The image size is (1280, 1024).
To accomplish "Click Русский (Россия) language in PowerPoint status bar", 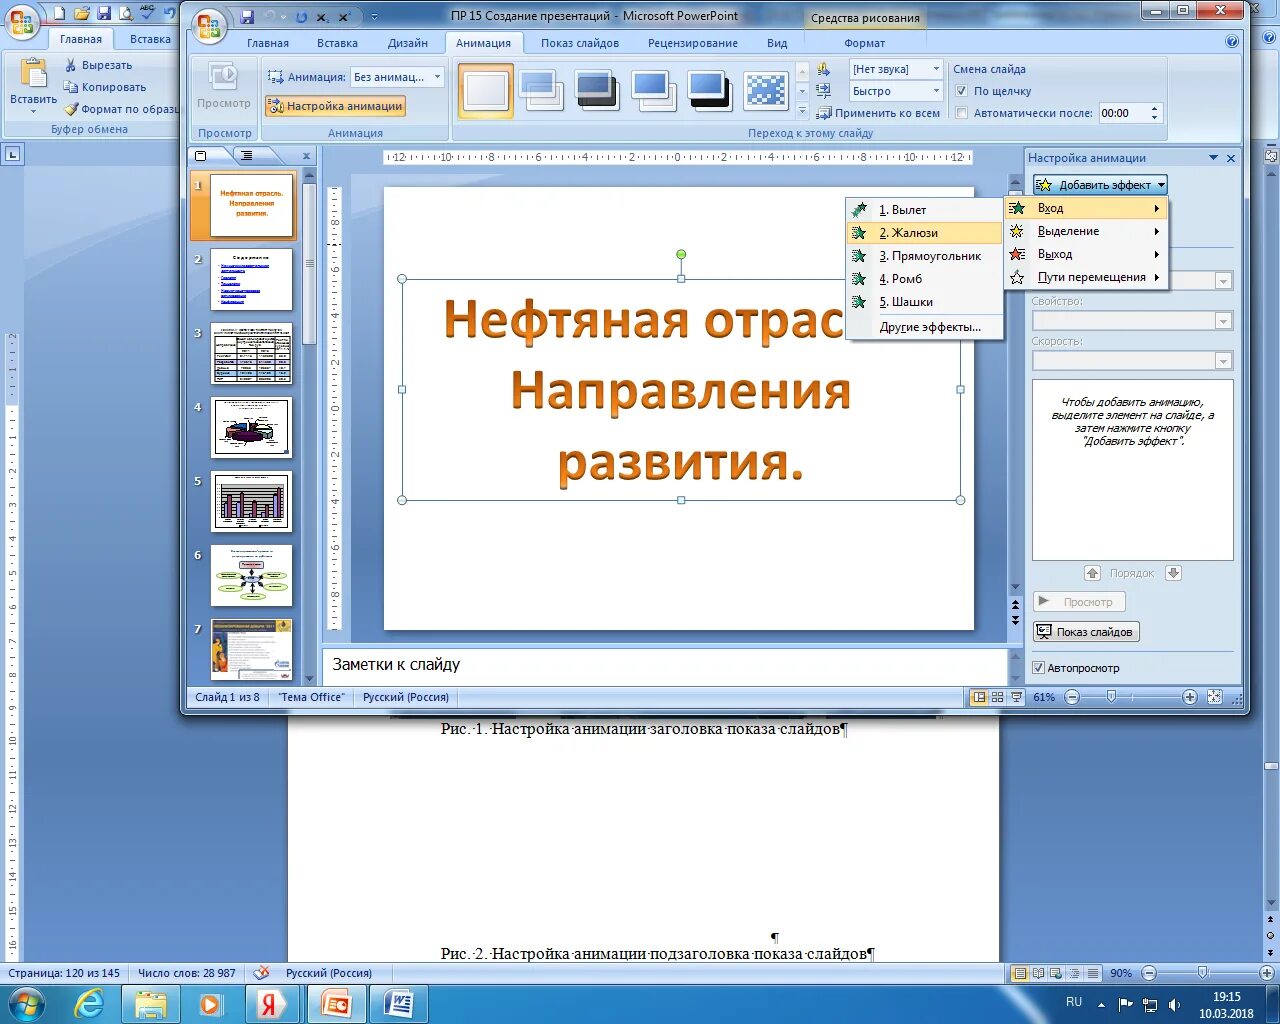I will pos(406,697).
